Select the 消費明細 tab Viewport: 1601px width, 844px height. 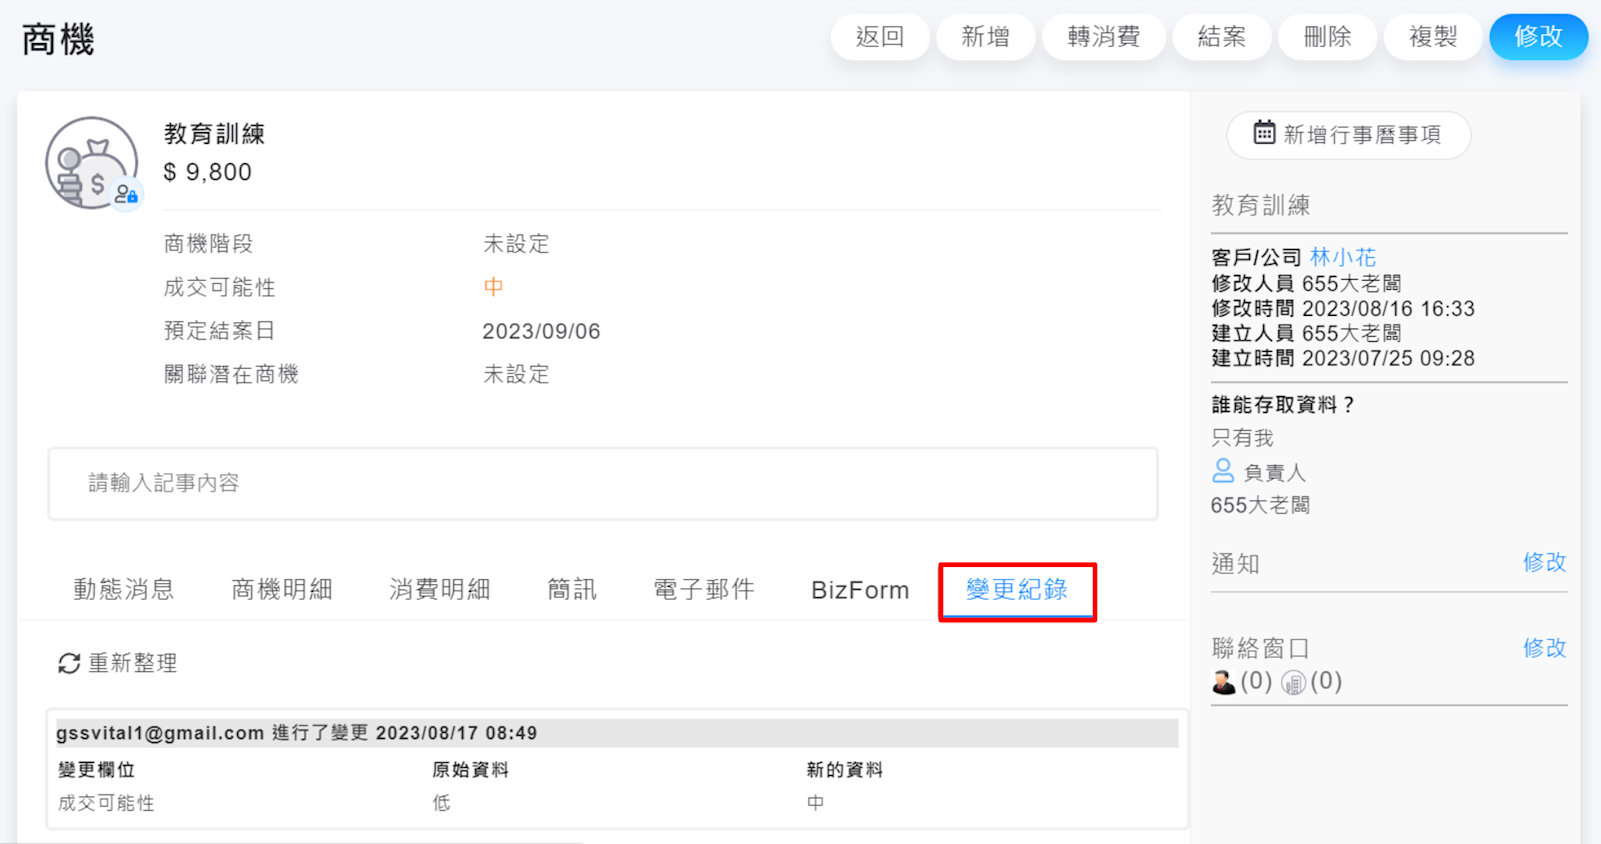(439, 590)
